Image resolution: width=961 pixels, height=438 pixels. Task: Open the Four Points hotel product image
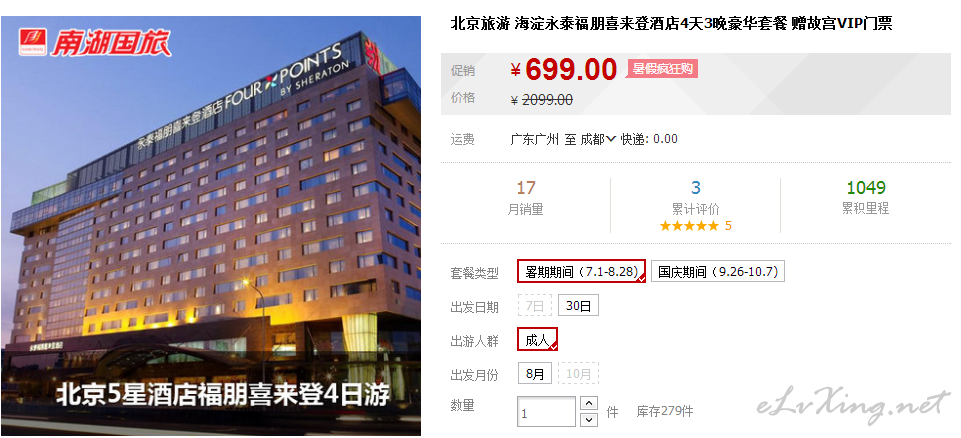pyautogui.click(x=211, y=225)
